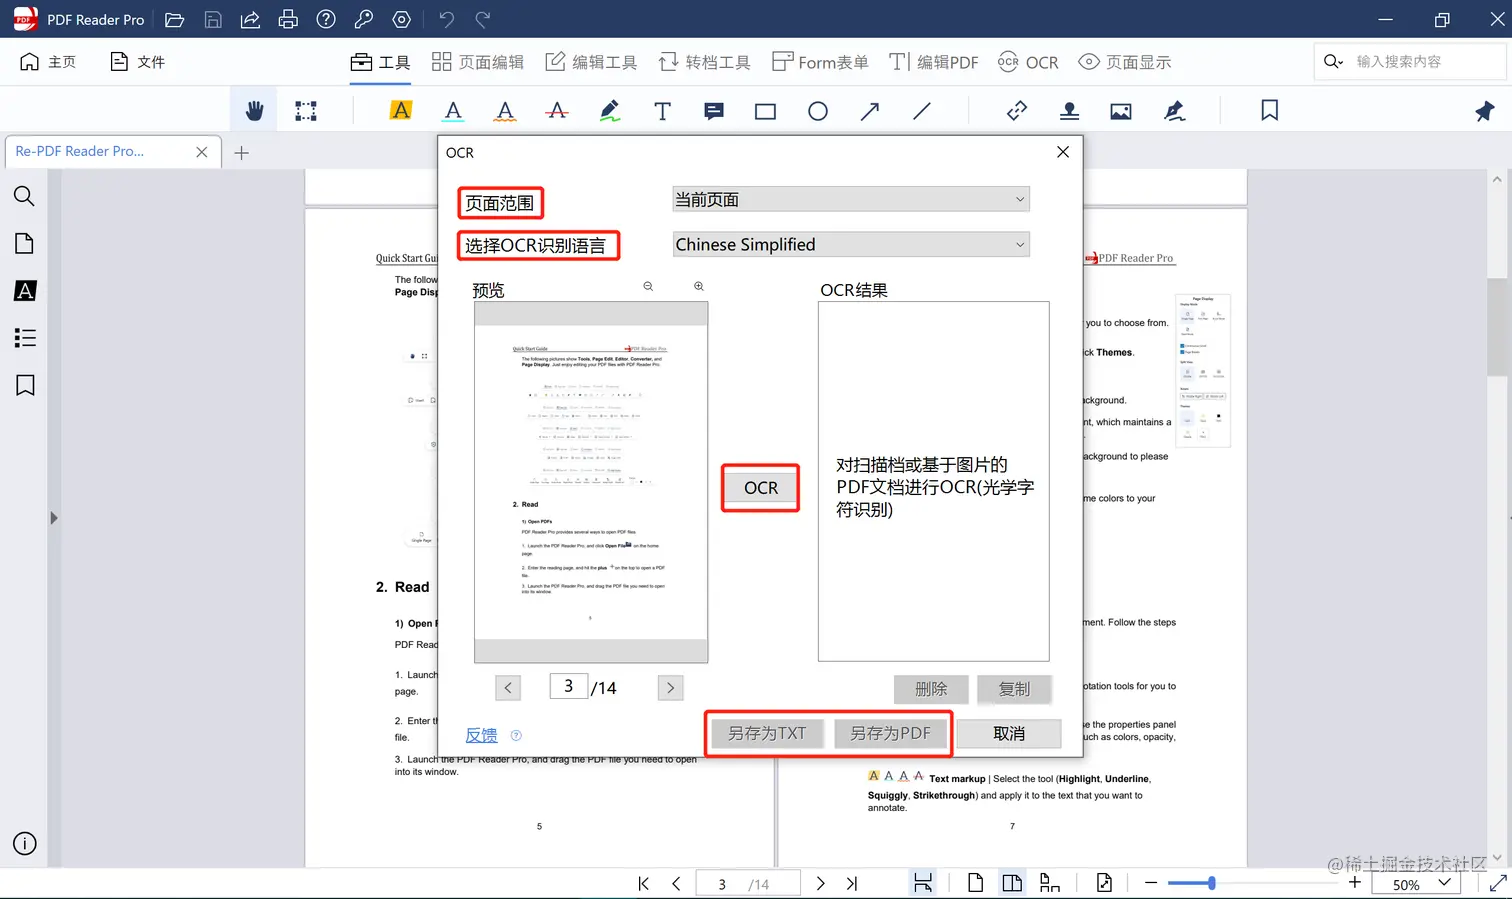Go to the 主页 tab
The height and width of the screenshot is (899, 1512).
coord(48,62)
